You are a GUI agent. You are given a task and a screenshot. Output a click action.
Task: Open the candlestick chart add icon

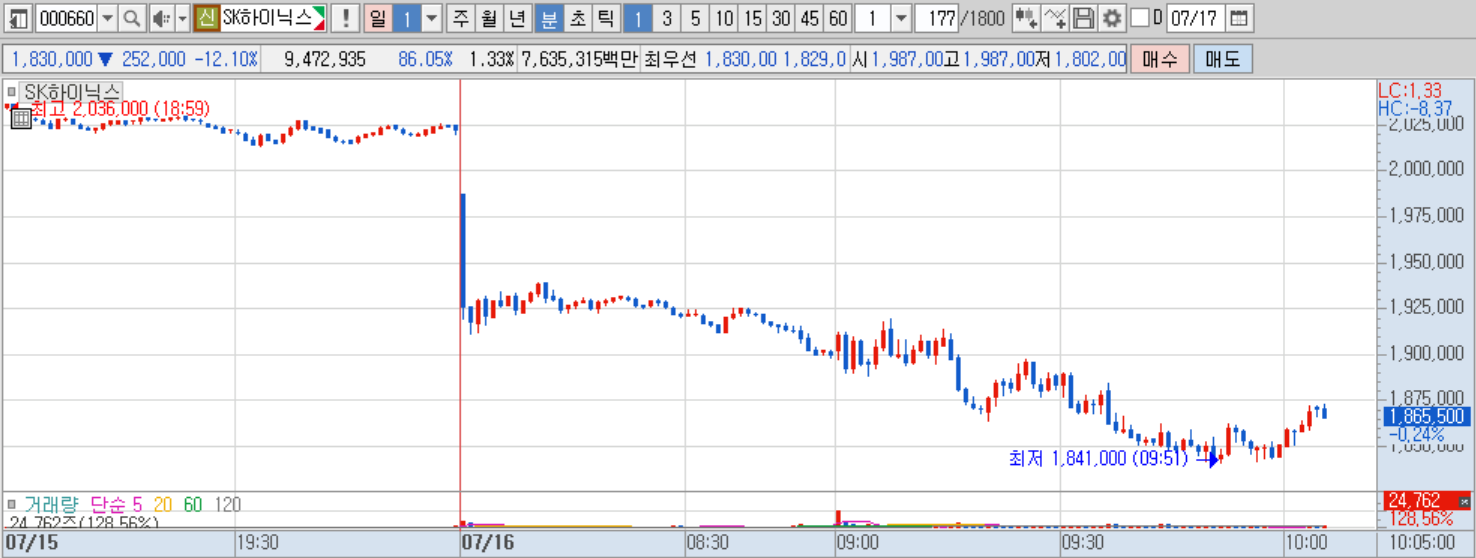[1025, 18]
